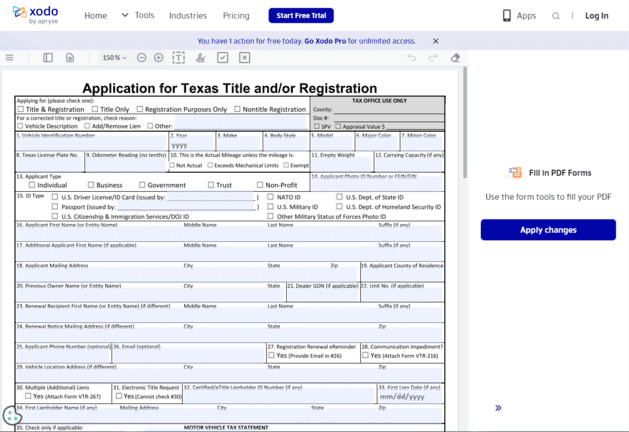Viewport: 629px width, 432px height.
Task: Click the zoom in plus icon
Action: coord(158,58)
